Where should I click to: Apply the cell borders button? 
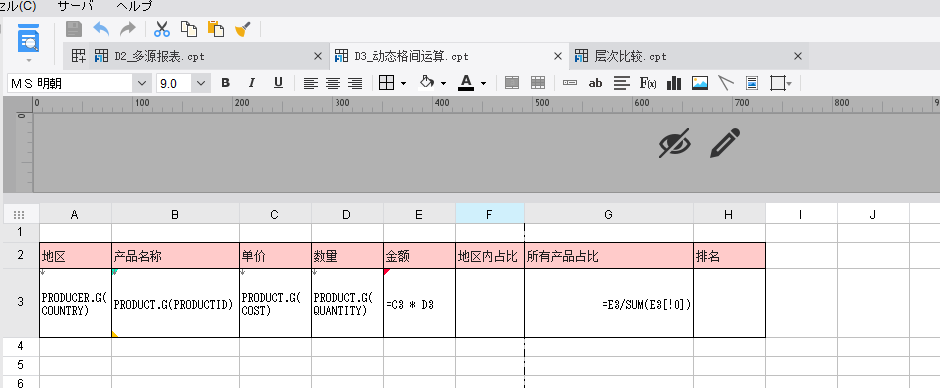pyautogui.click(x=387, y=83)
